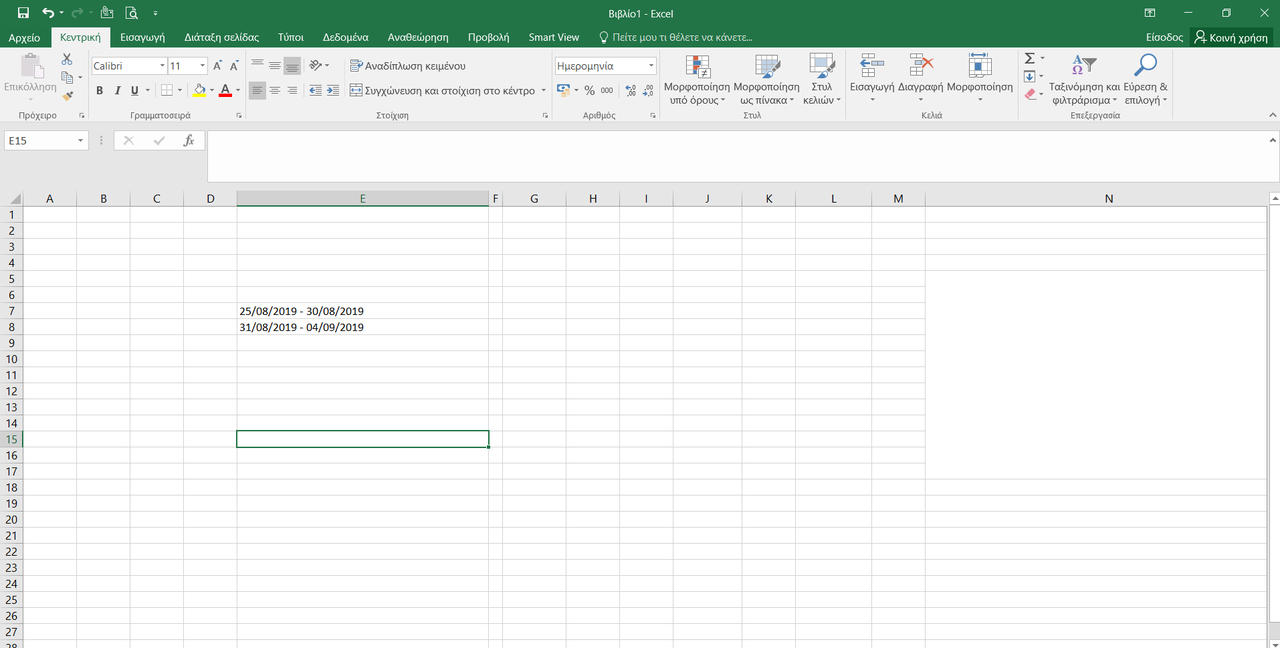Open the fill color dropdown arrow
Image resolution: width=1280 pixels, height=648 pixels.
(211, 90)
